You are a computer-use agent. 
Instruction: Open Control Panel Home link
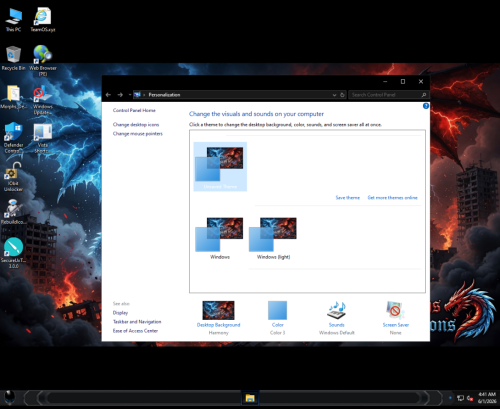[x=134, y=110]
